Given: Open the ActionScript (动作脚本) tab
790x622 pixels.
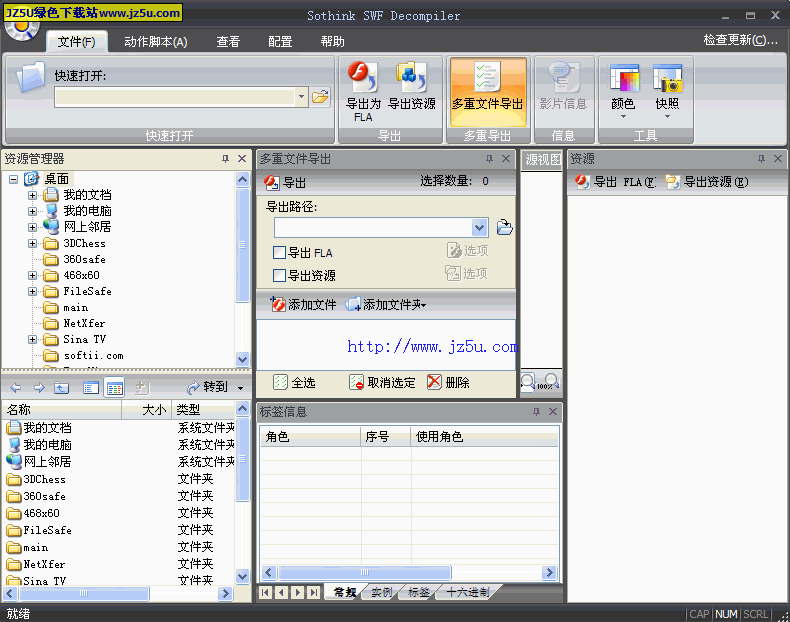Looking at the screenshot, I should coord(156,41).
